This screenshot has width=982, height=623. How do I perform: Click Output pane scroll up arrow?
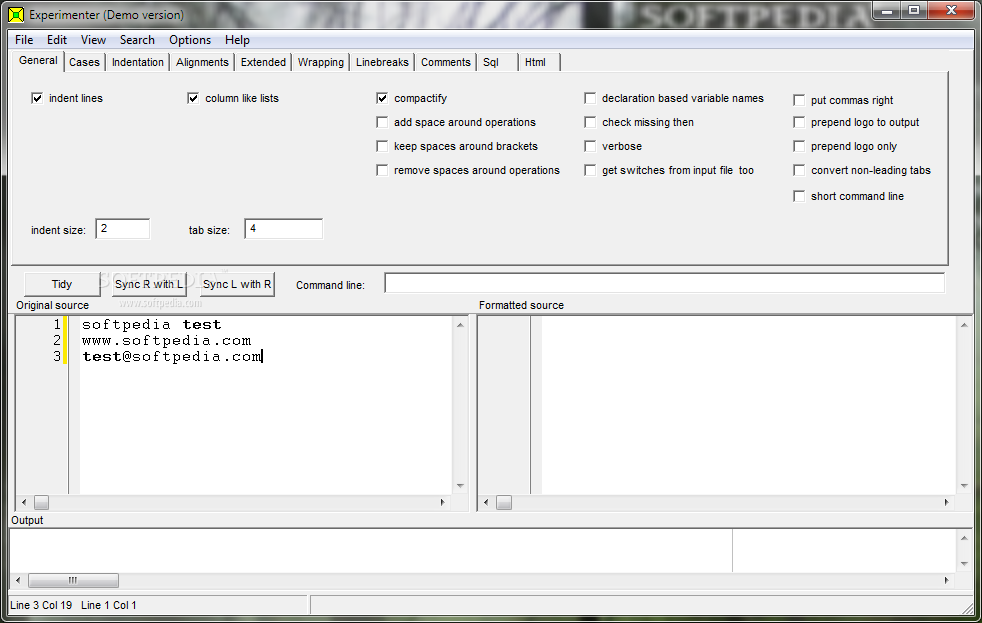[x=964, y=538]
